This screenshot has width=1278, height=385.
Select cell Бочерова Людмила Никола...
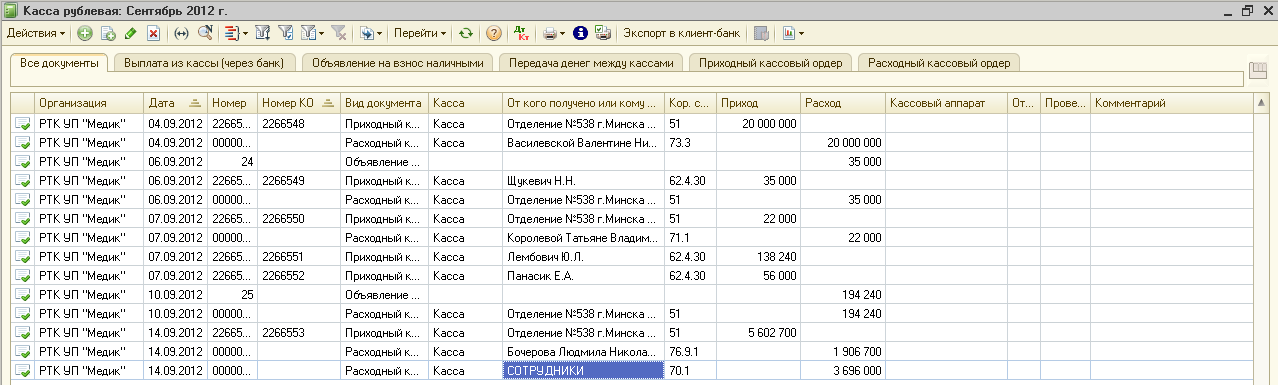(x=584, y=352)
